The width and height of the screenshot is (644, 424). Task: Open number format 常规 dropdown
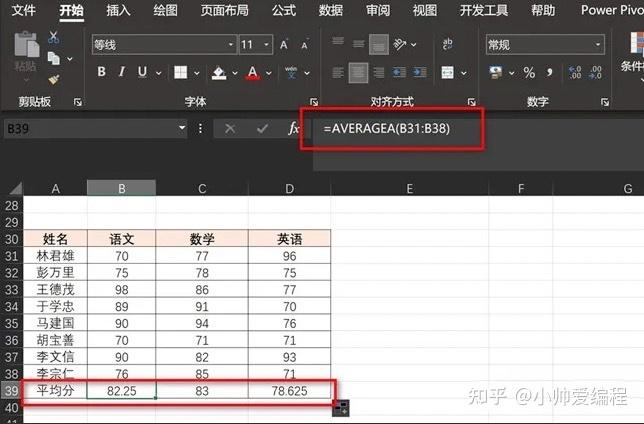[x=598, y=44]
